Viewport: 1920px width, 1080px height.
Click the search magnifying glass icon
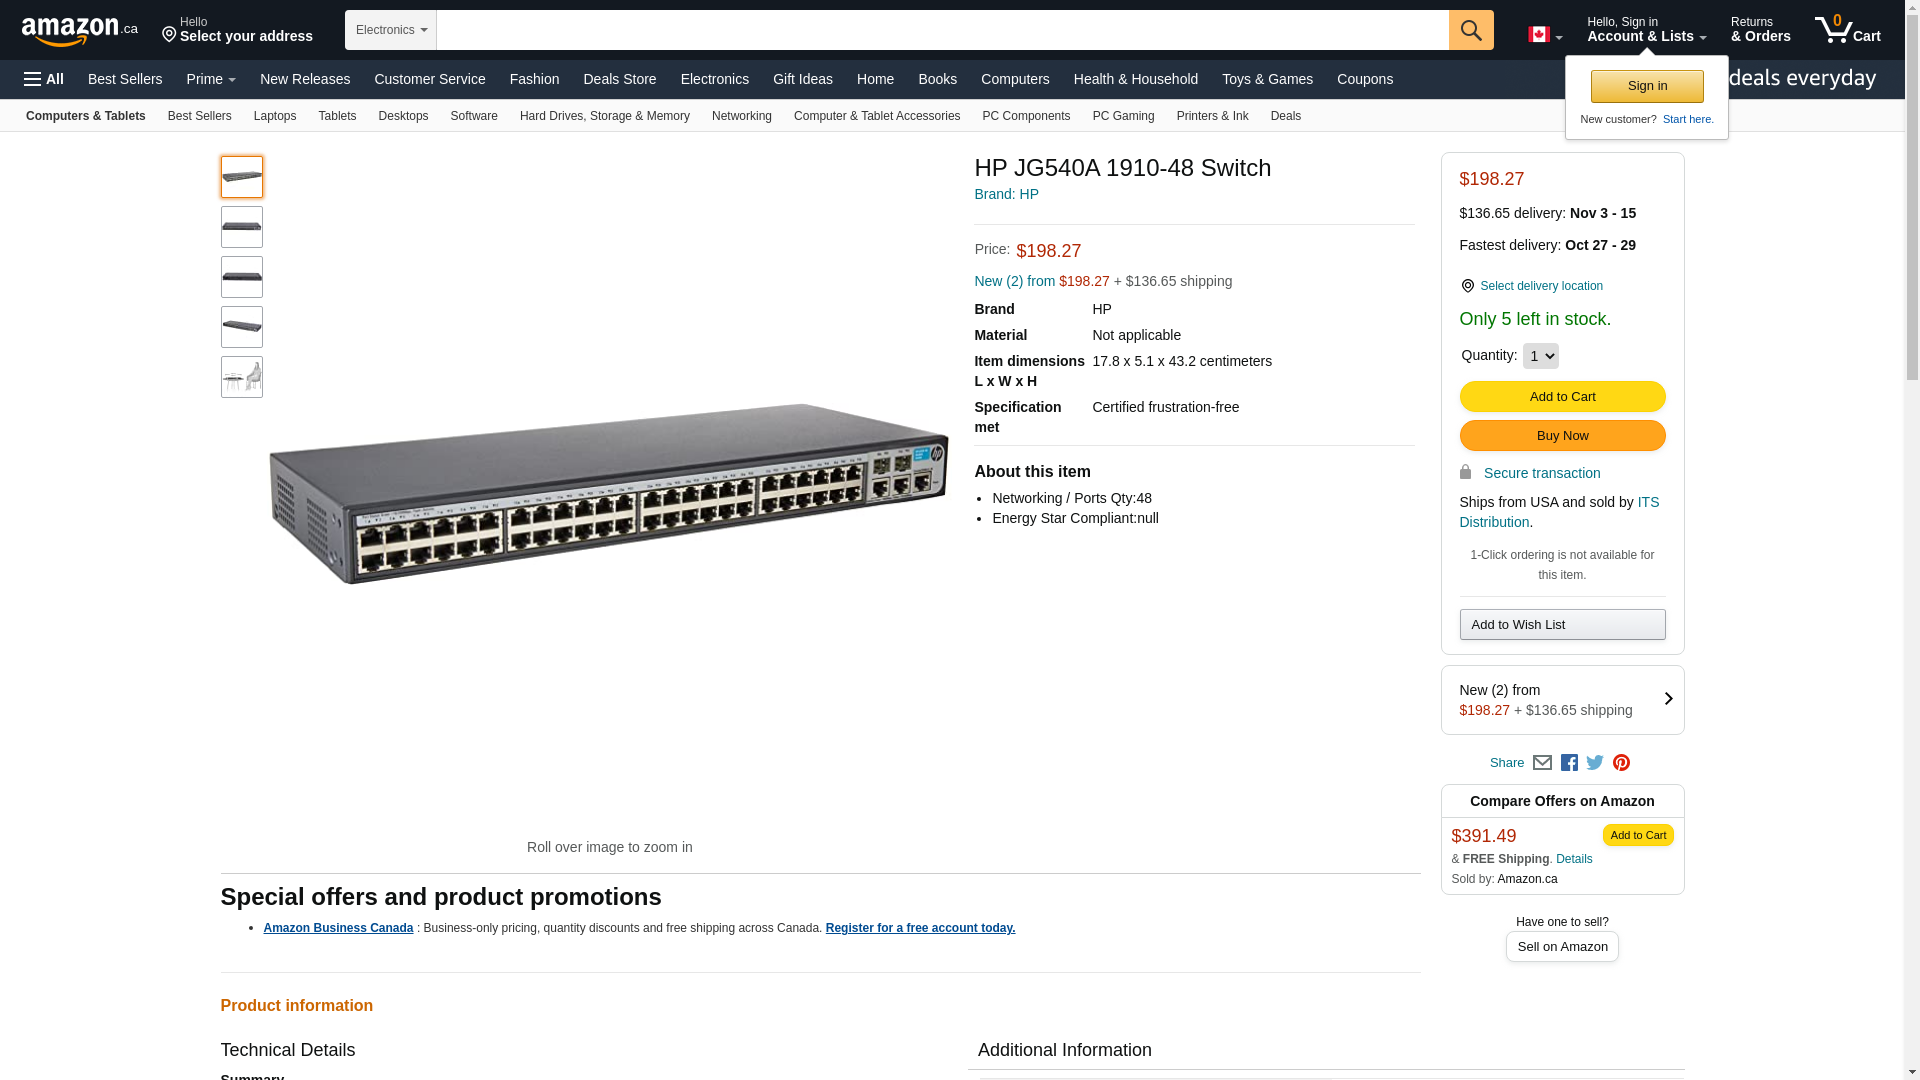[1470, 30]
